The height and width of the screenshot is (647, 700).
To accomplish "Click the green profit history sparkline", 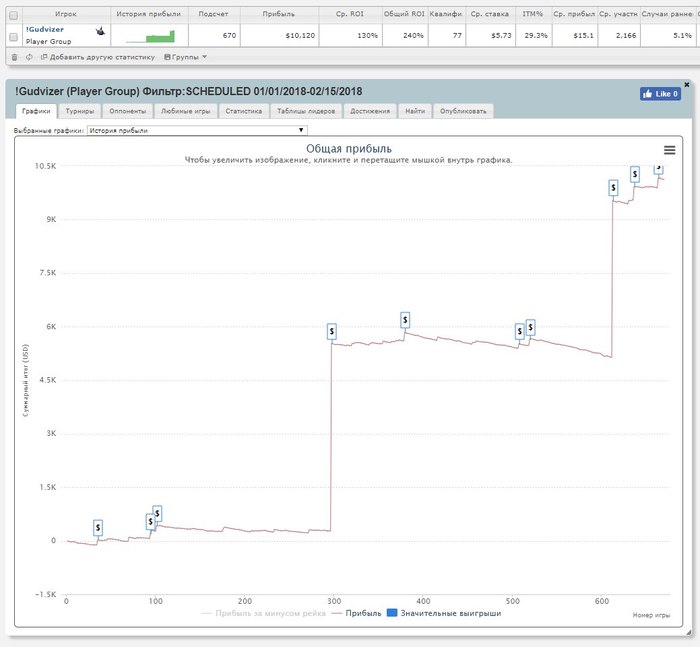I will (150, 37).
